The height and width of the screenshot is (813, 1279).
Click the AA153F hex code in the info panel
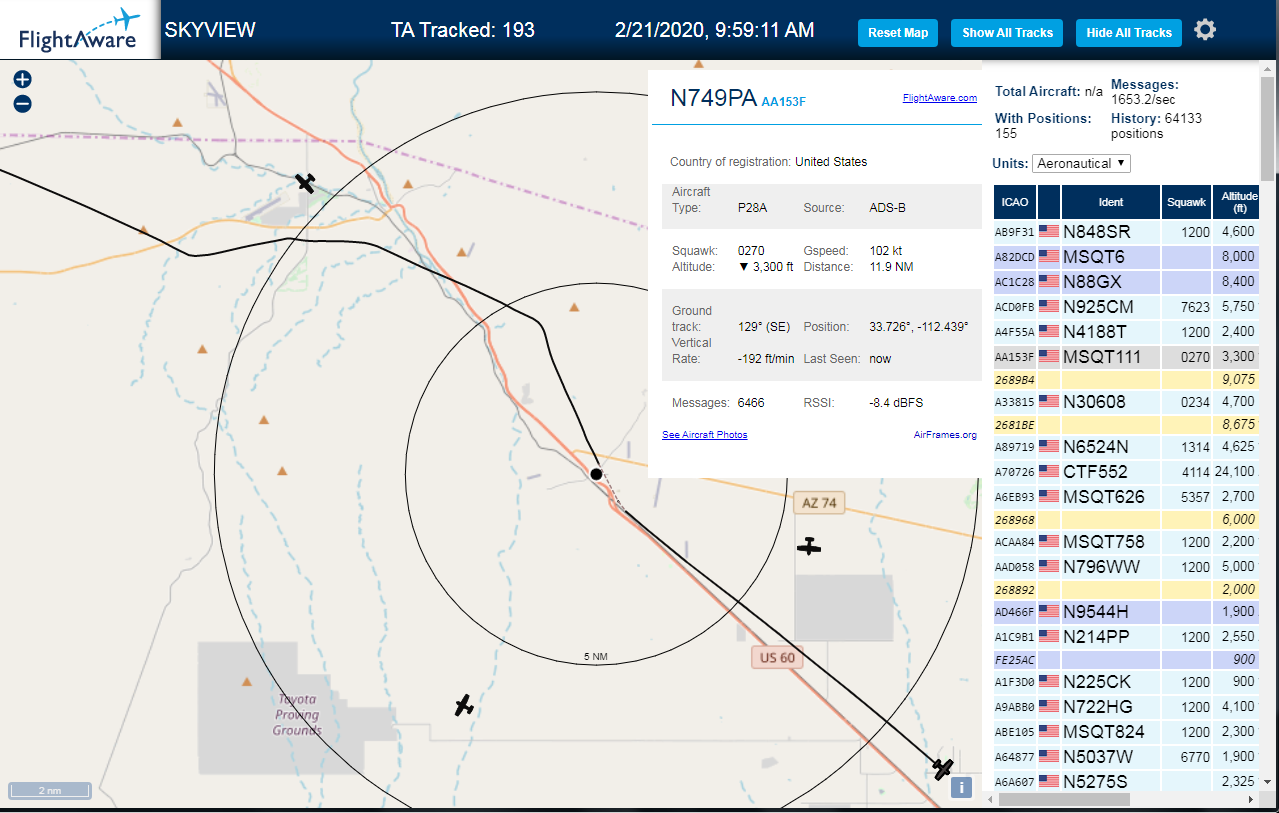[783, 101]
